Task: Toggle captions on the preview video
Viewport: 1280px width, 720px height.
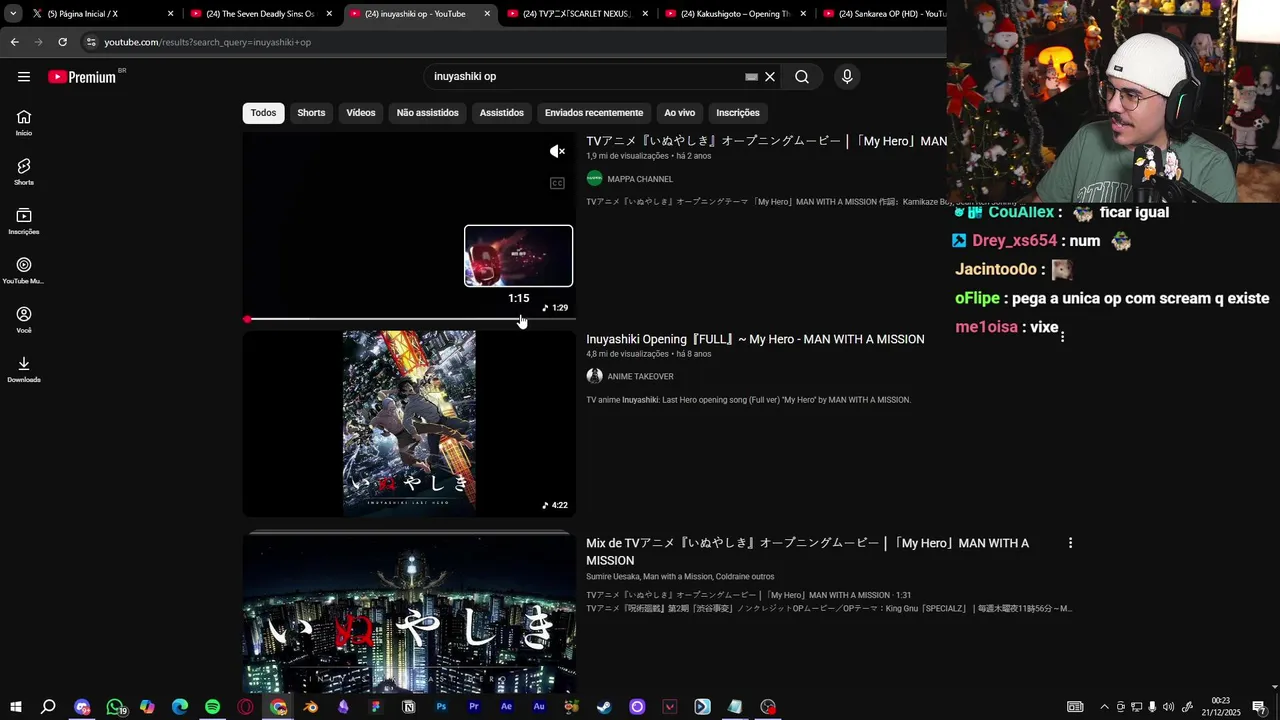Action: click(x=558, y=183)
